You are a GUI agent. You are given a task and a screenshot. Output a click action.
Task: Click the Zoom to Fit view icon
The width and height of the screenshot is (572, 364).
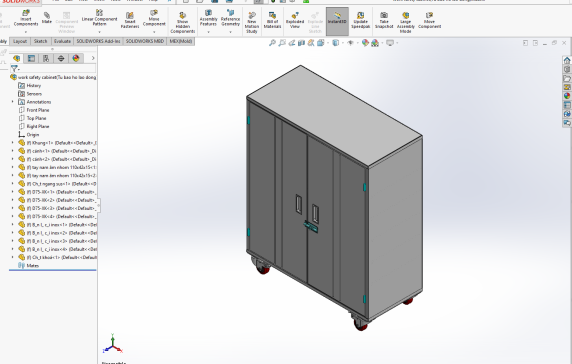(272, 43)
